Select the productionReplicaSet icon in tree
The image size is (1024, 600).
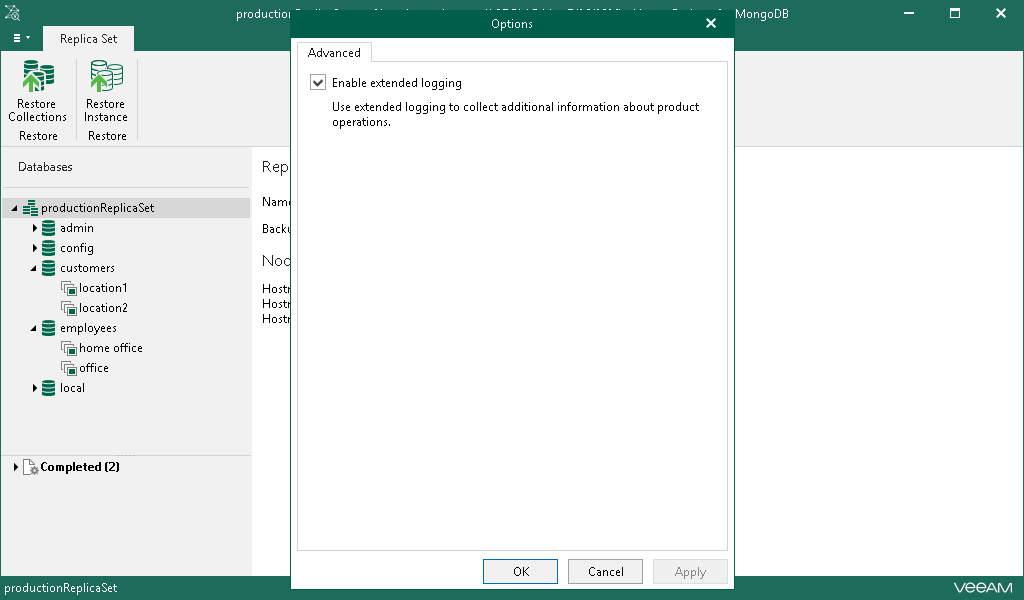click(x=30, y=208)
